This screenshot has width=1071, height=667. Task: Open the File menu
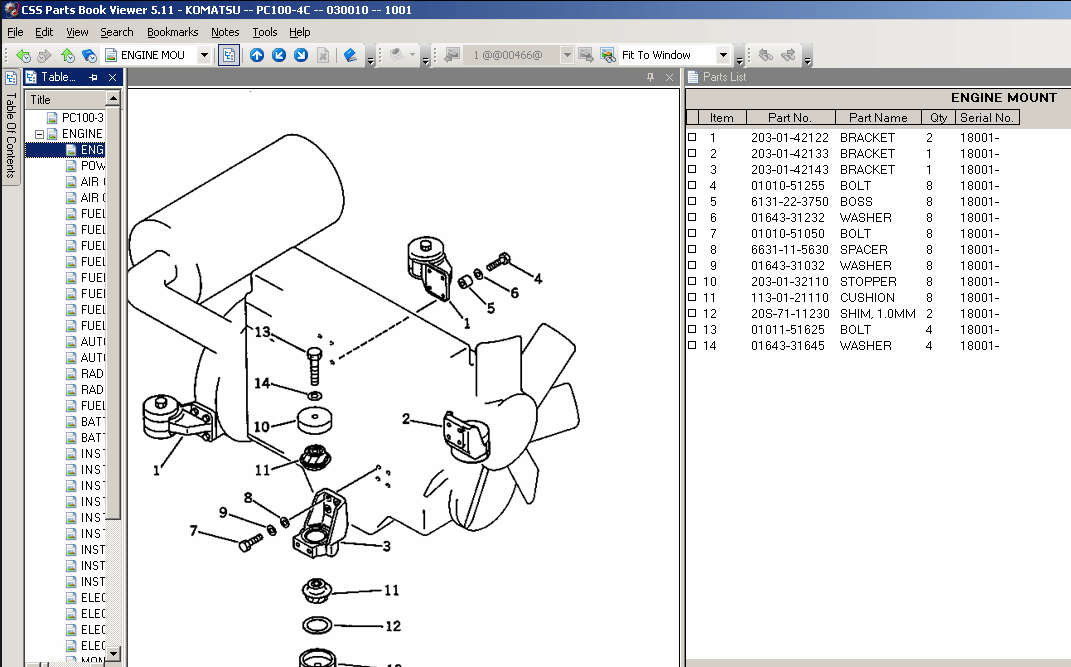pyautogui.click(x=15, y=32)
